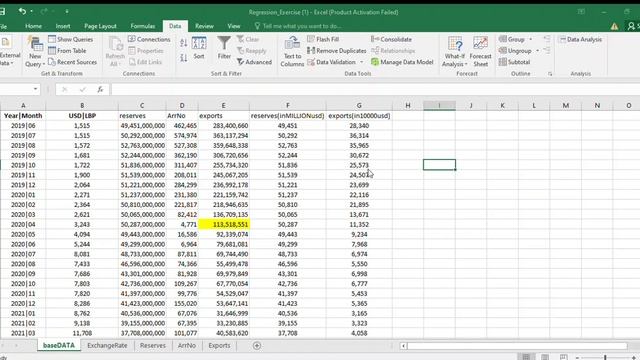Run Flash Fill
Screen dimensions: 640x360
[323, 39]
